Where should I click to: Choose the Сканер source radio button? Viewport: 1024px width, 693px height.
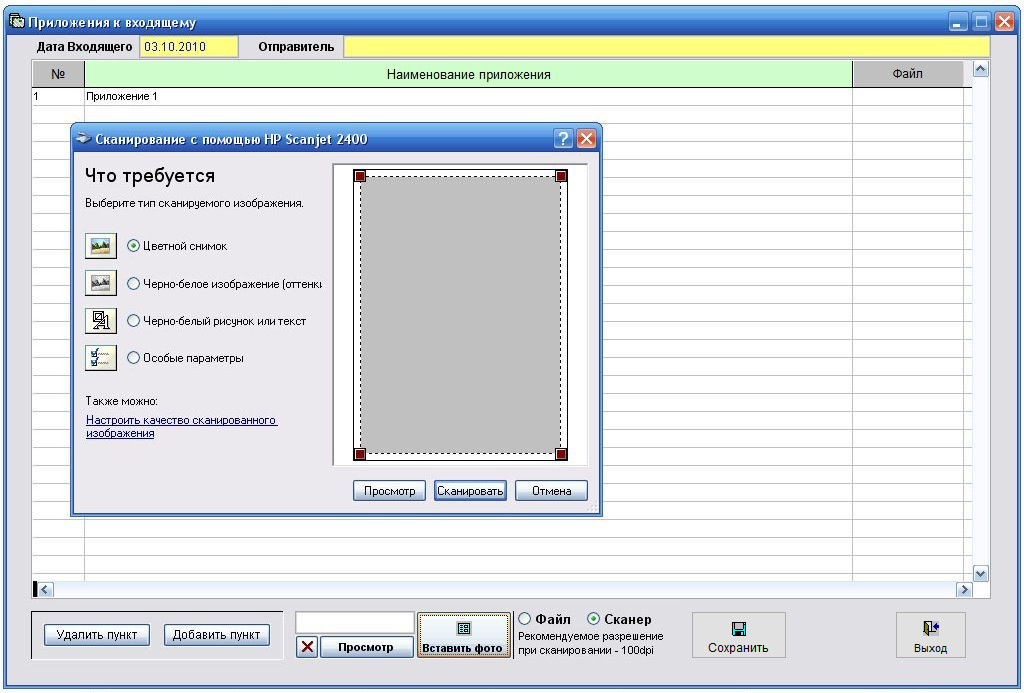(x=593, y=619)
